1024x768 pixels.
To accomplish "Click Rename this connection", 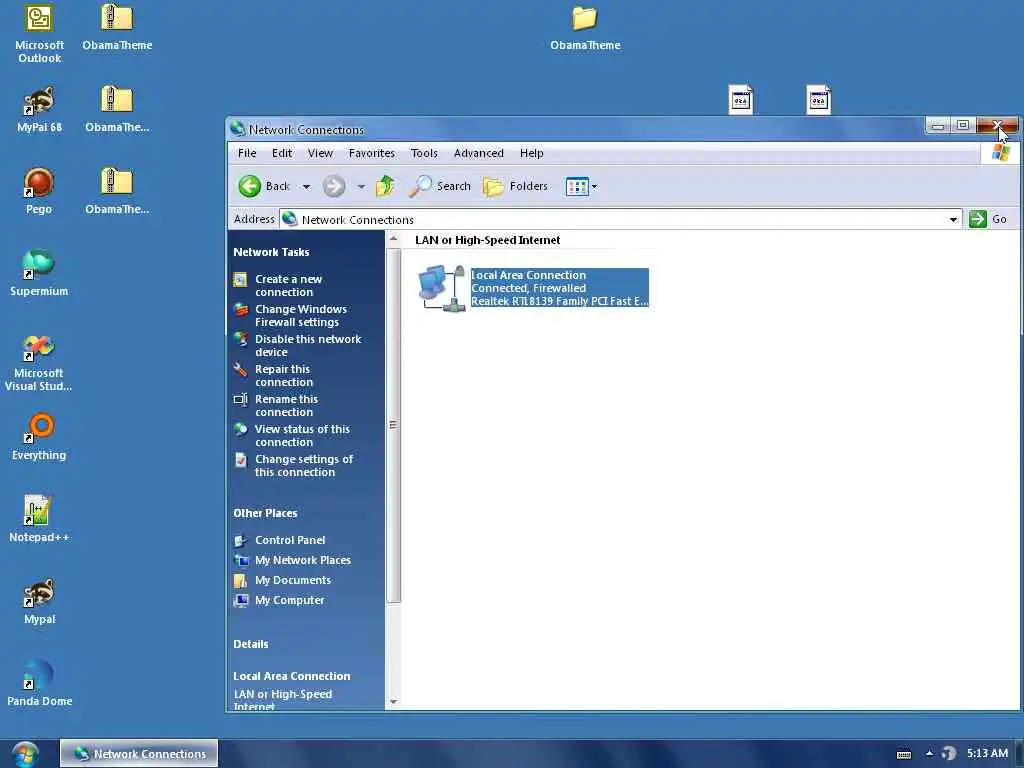I will (x=286, y=406).
